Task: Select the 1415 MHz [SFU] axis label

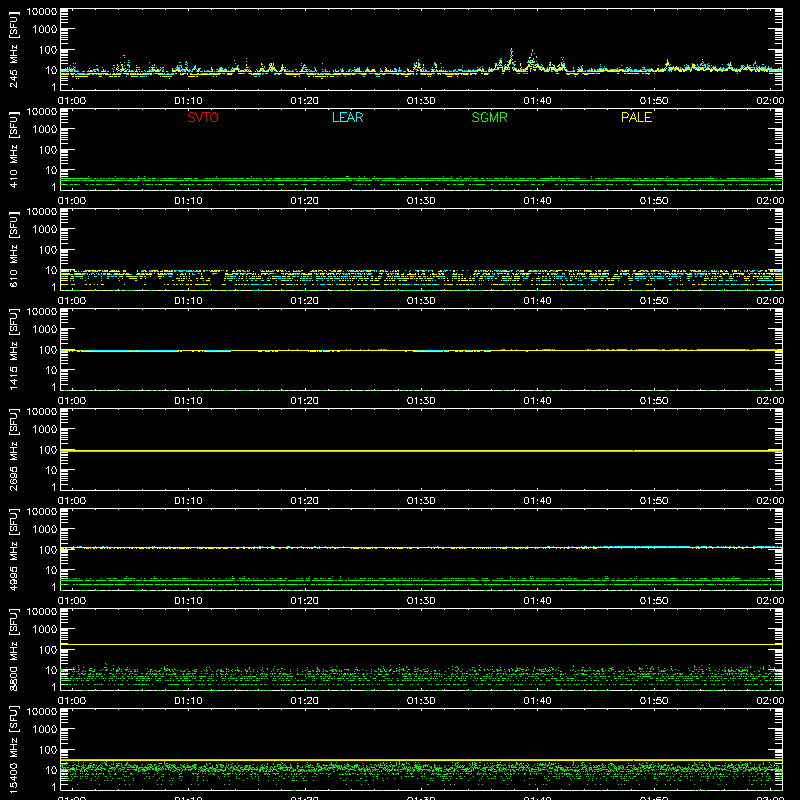Action: point(14,349)
